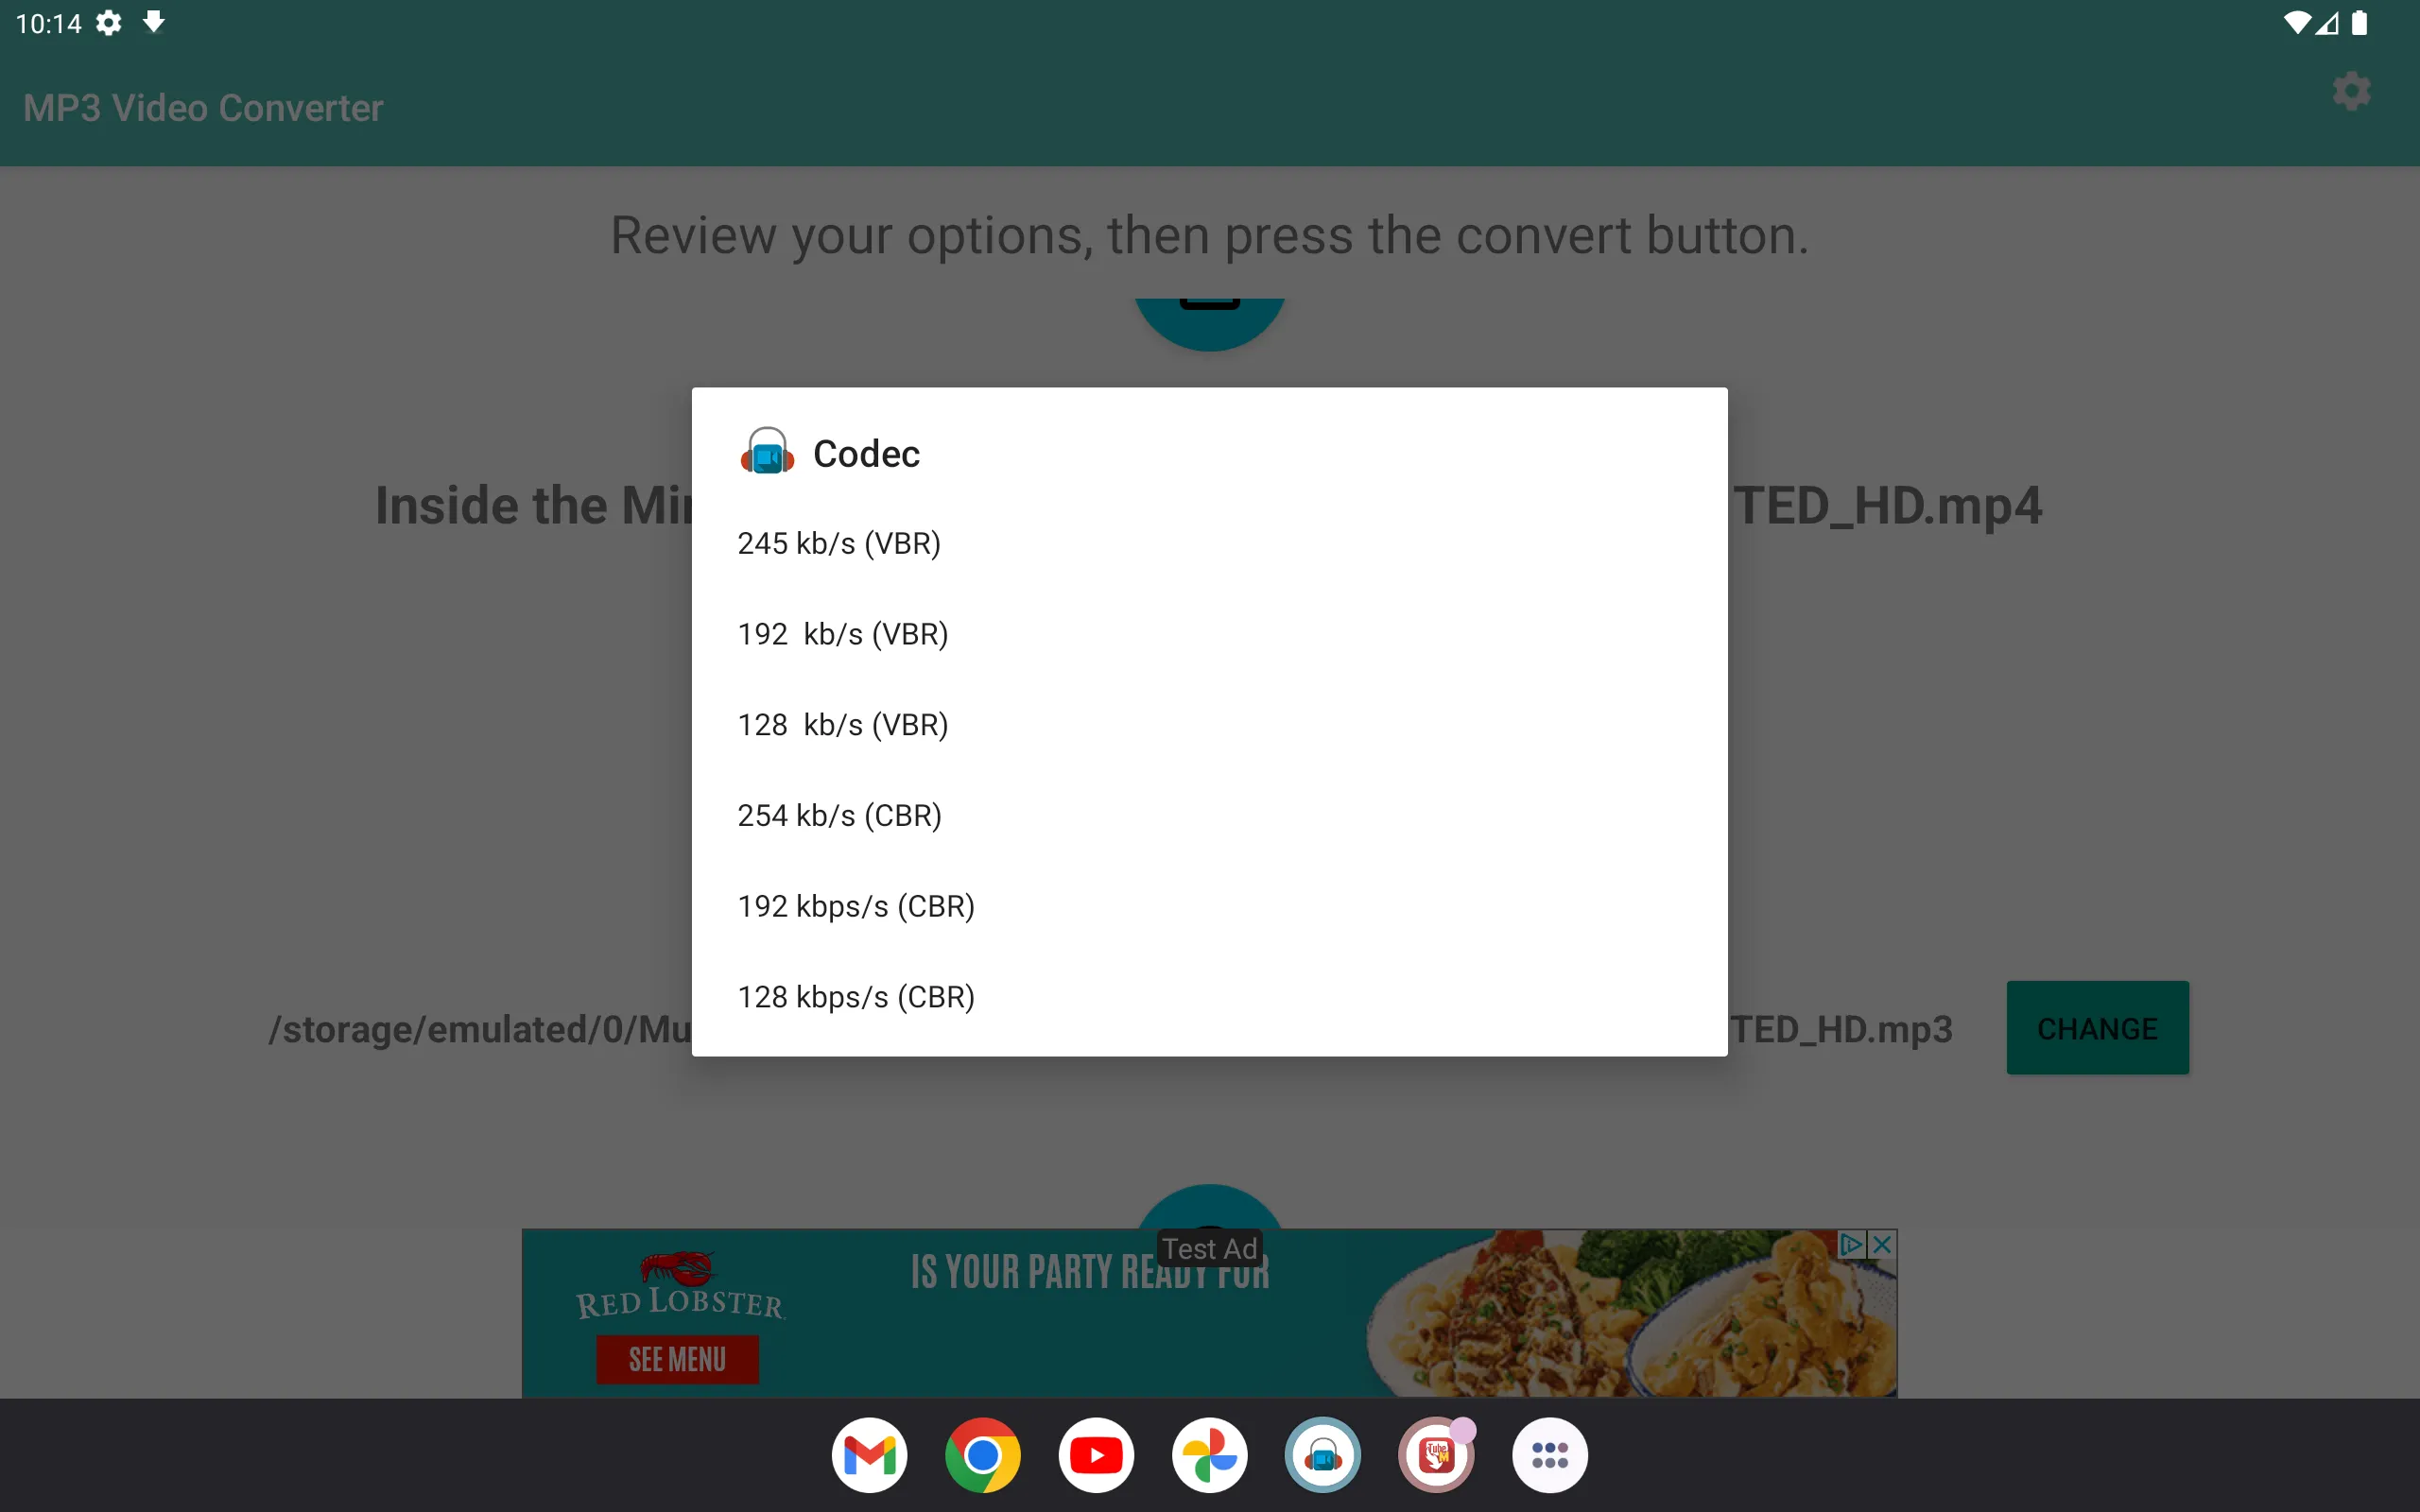Open Google Photos from taskbar

tap(1209, 1454)
